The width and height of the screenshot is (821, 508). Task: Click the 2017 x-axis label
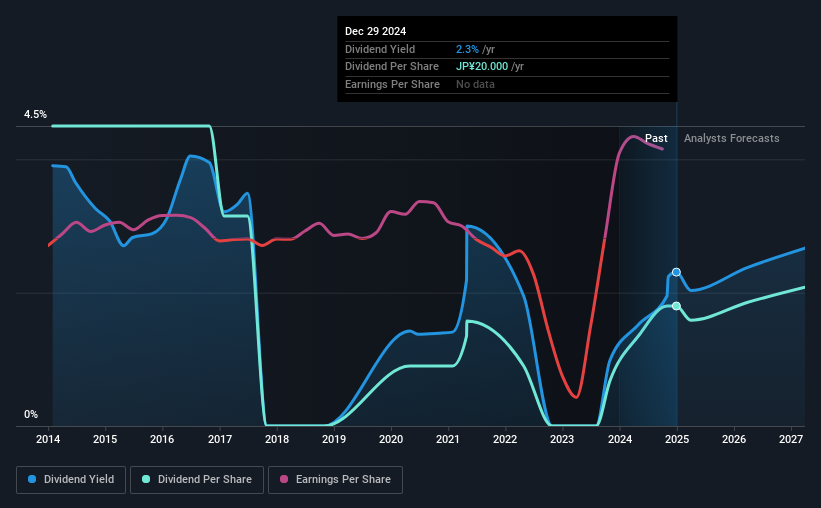tap(220, 439)
